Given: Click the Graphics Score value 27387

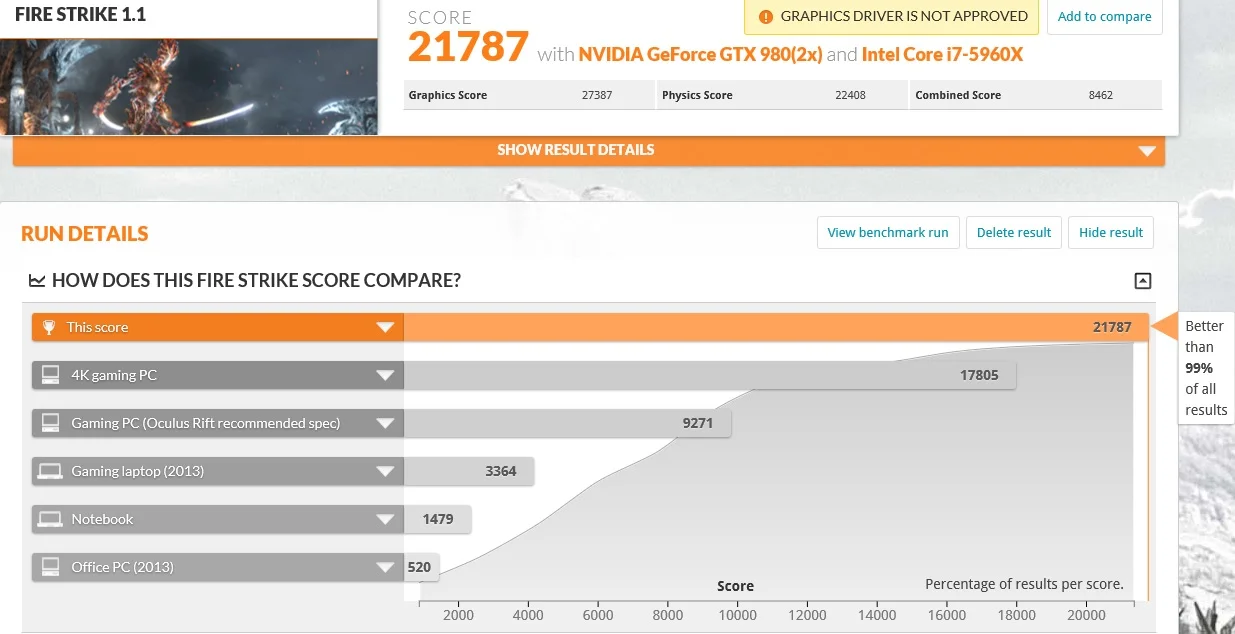Looking at the screenshot, I should [x=596, y=95].
